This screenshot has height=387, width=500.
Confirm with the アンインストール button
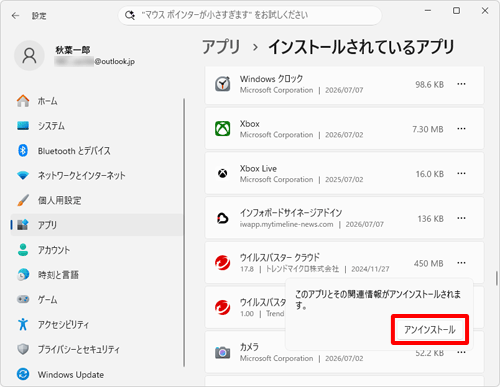pyautogui.click(x=430, y=330)
